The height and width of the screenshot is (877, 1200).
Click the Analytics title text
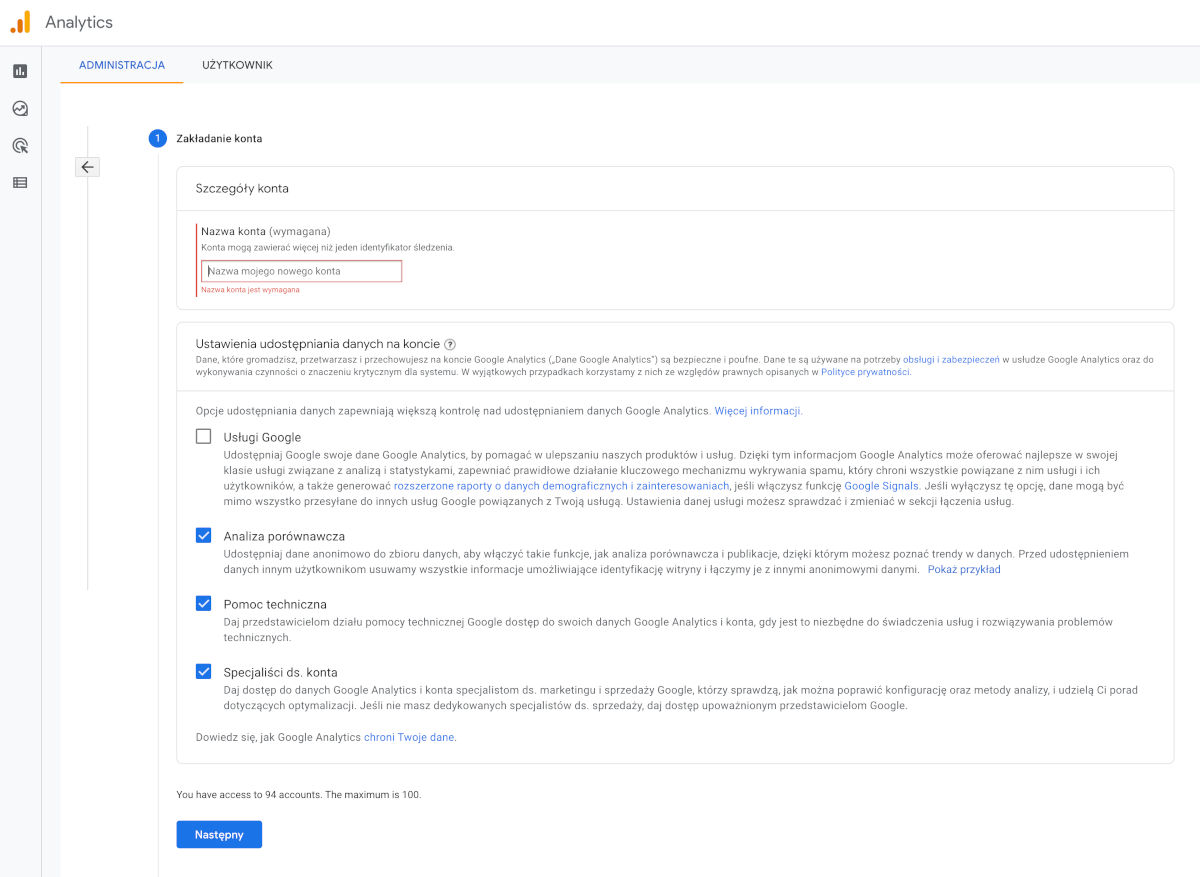point(79,22)
